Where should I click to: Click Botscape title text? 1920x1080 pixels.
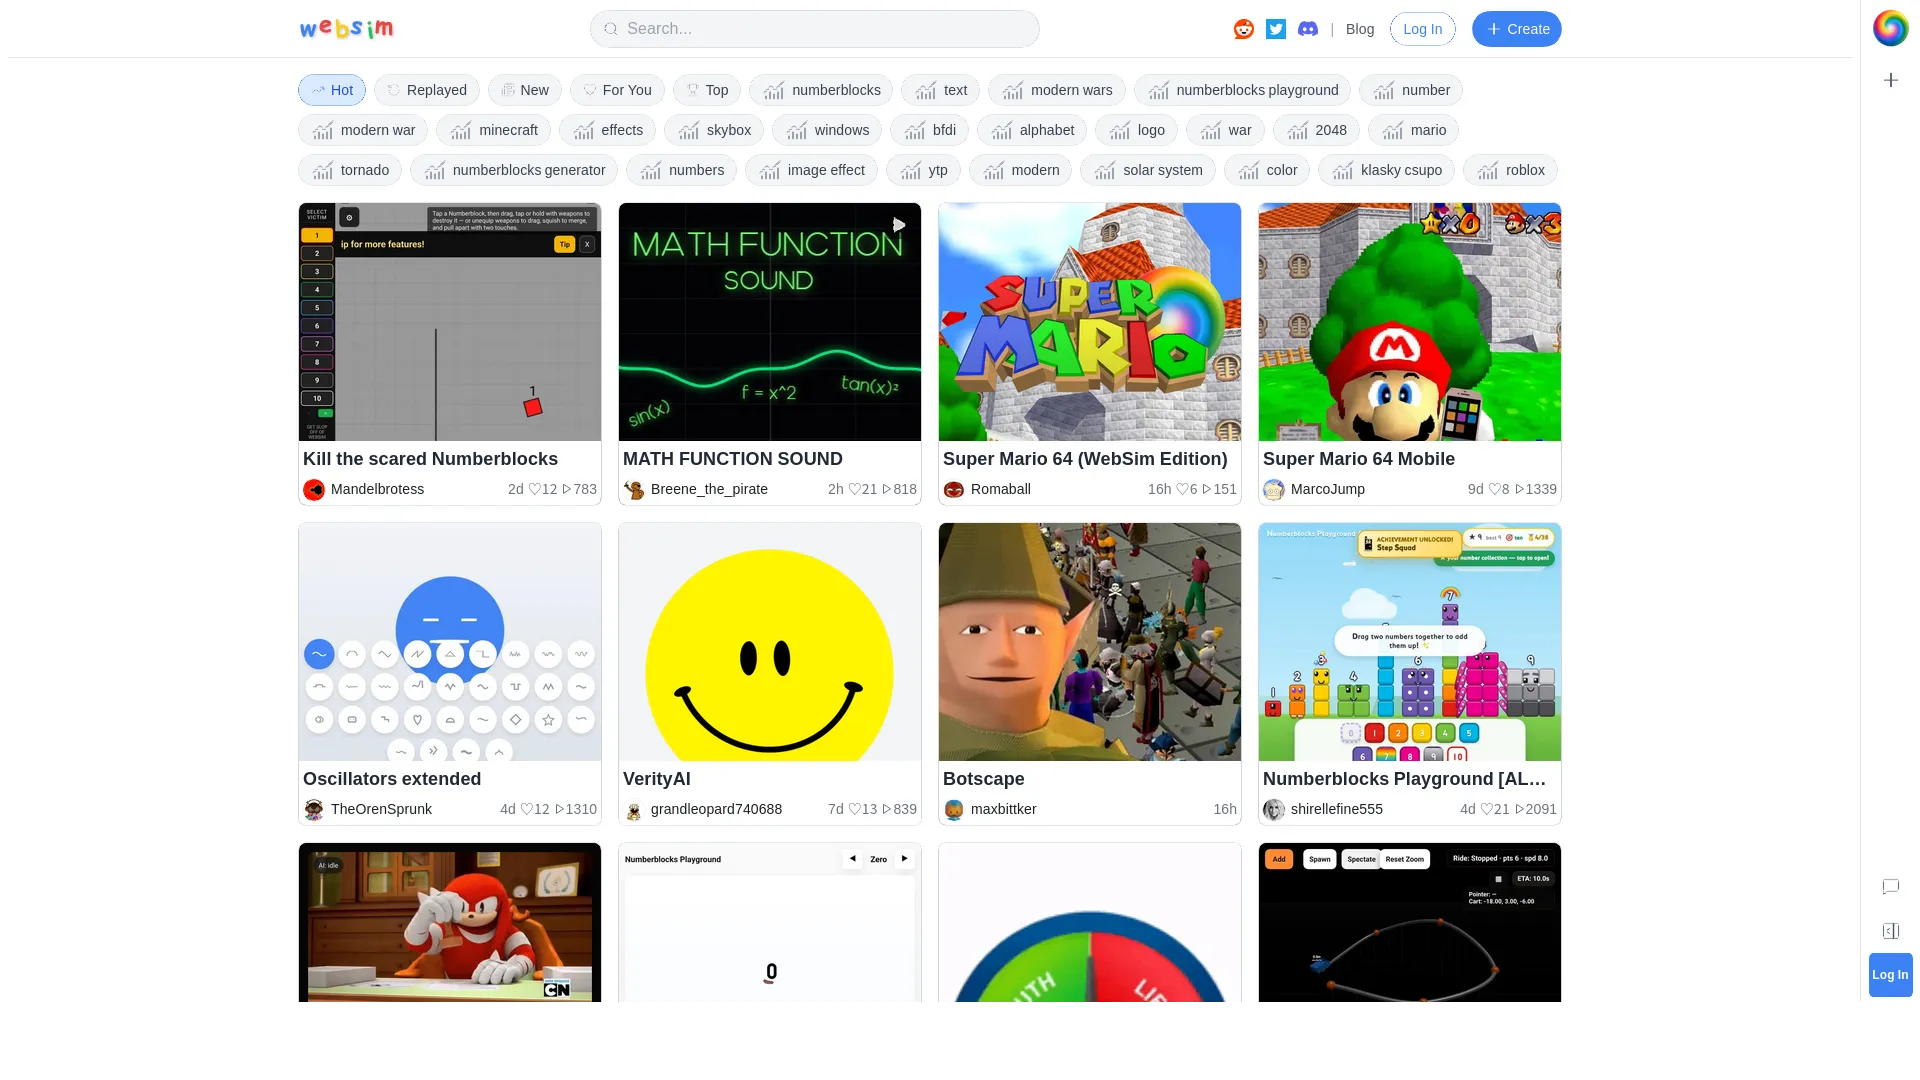[x=983, y=779]
